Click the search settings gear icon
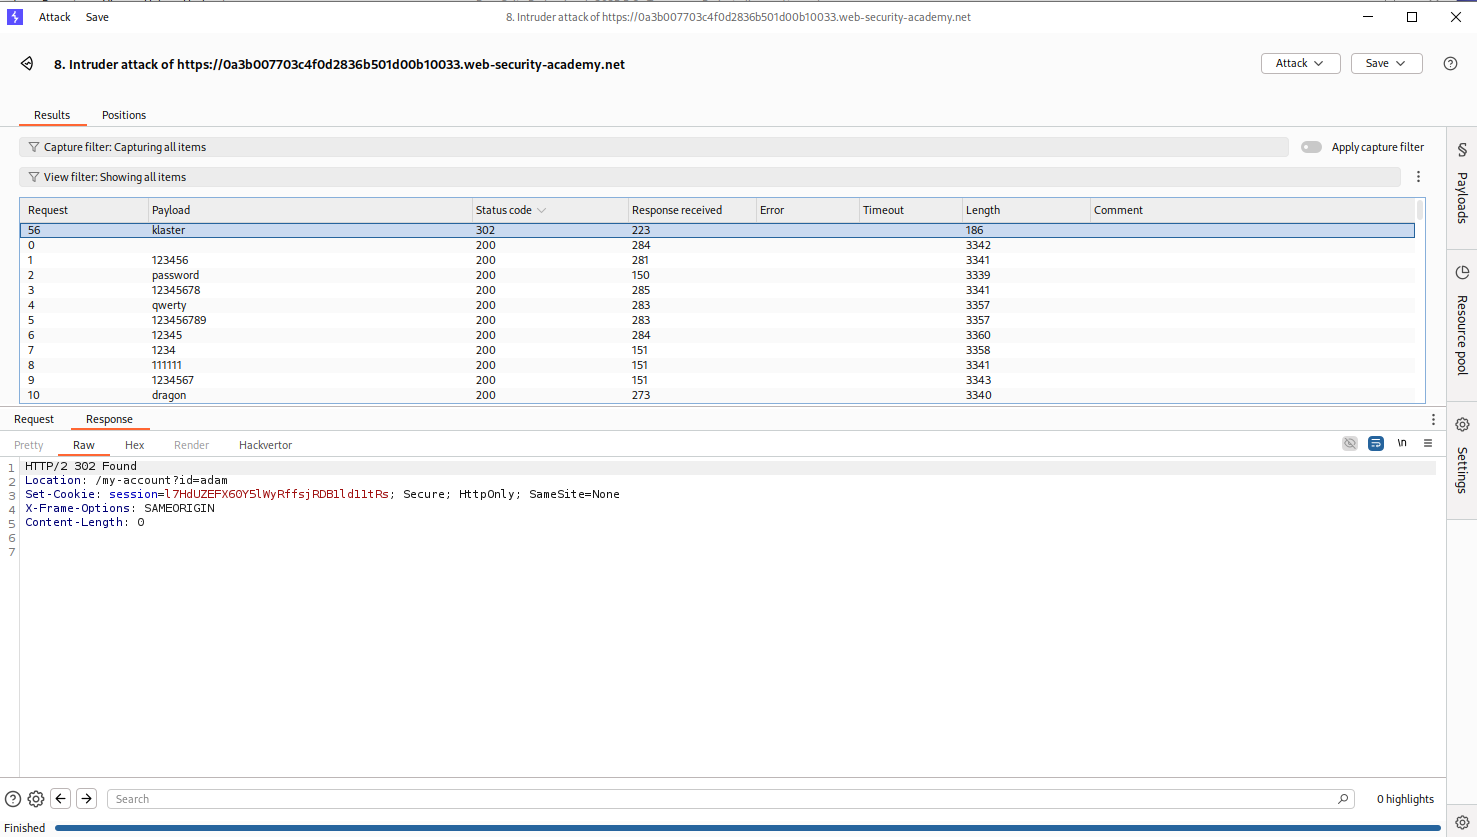This screenshot has height=837, width=1477. click(x=36, y=799)
